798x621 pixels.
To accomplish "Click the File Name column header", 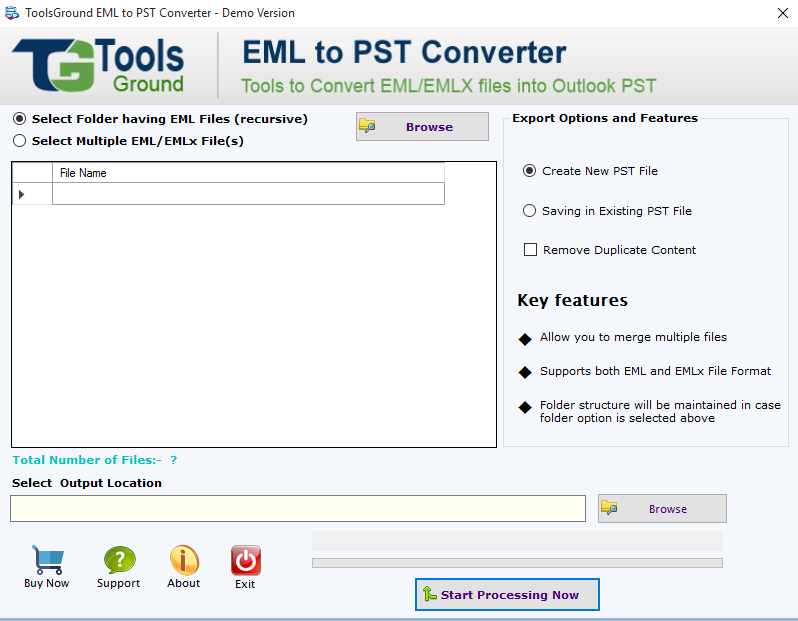I will pos(248,173).
